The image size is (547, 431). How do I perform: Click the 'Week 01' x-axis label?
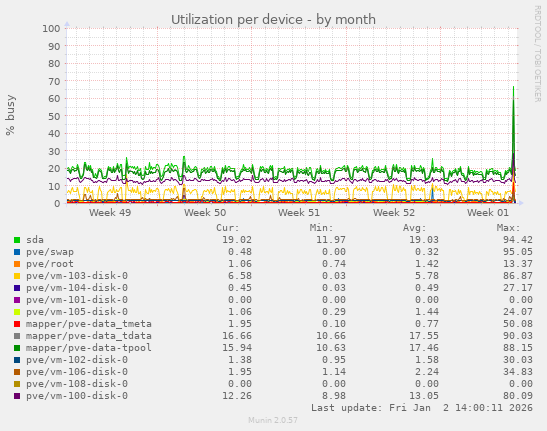[488, 213]
